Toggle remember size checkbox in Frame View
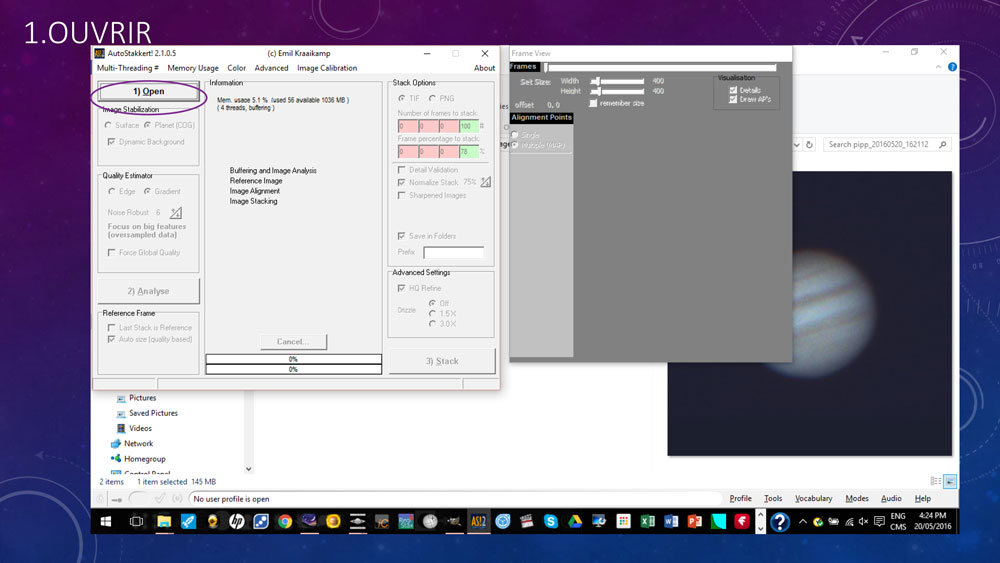 click(593, 103)
